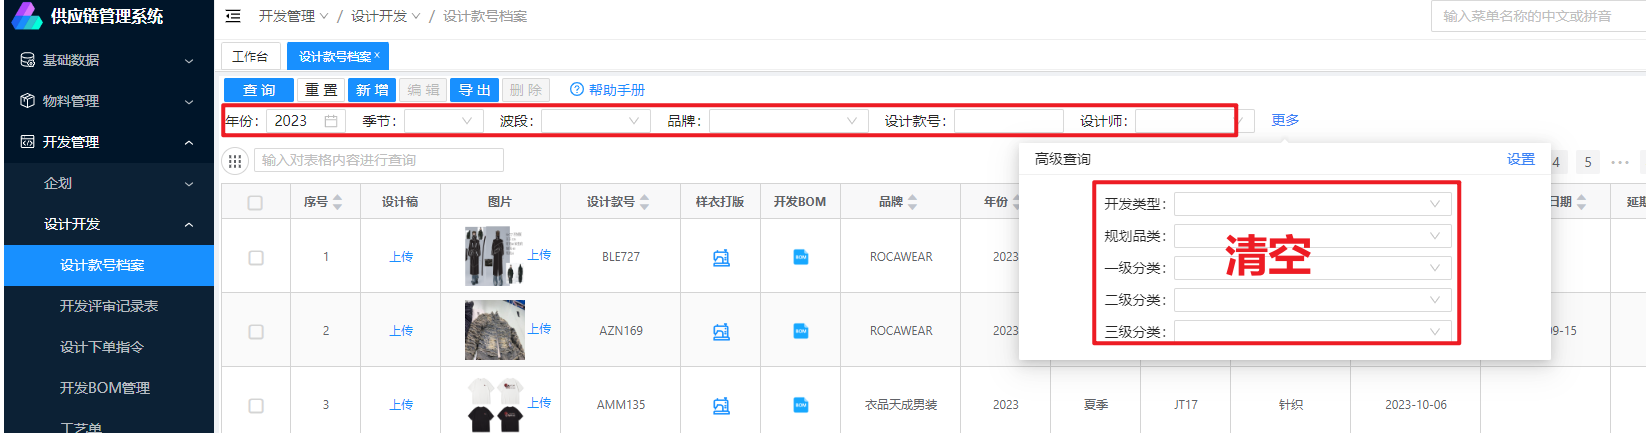Sort by the design style number column
The width and height of the screenshot is (1646, 433).
pos(644,202)
